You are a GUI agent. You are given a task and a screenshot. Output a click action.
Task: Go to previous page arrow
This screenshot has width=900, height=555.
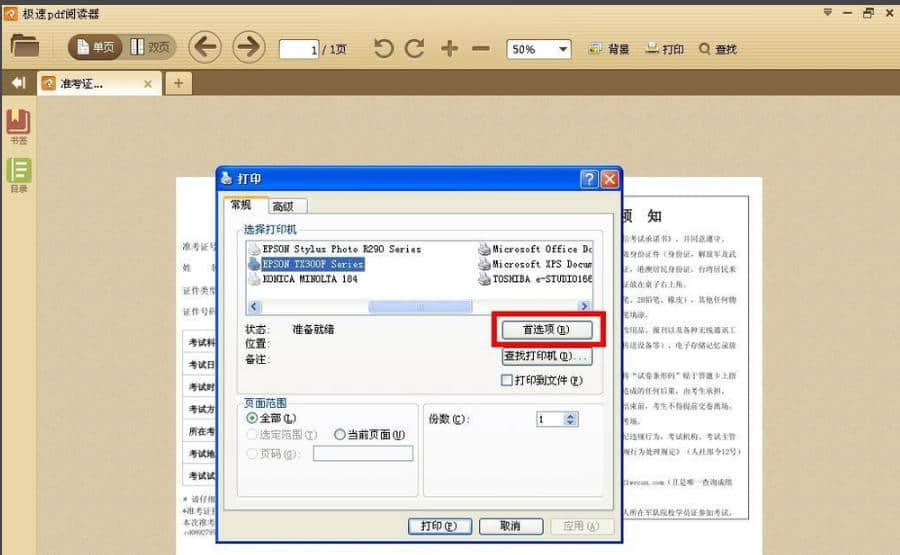[205, 47]
